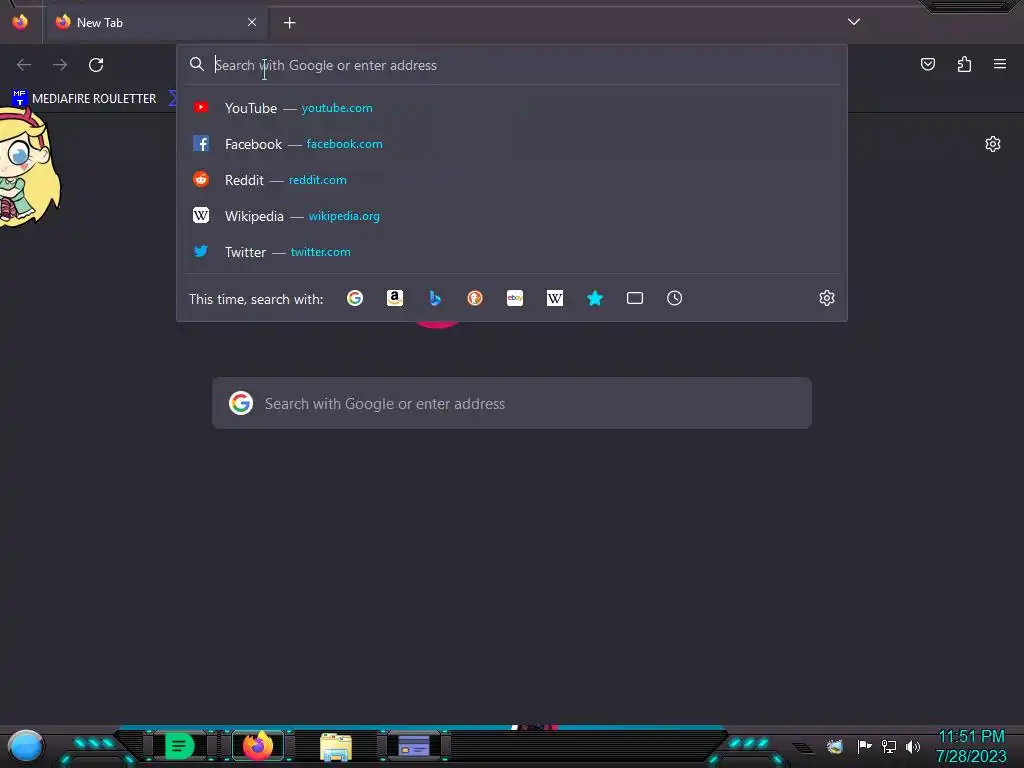Search this time with Google icon
Viewport: 1024px width, 768px height.
(355, 298)
